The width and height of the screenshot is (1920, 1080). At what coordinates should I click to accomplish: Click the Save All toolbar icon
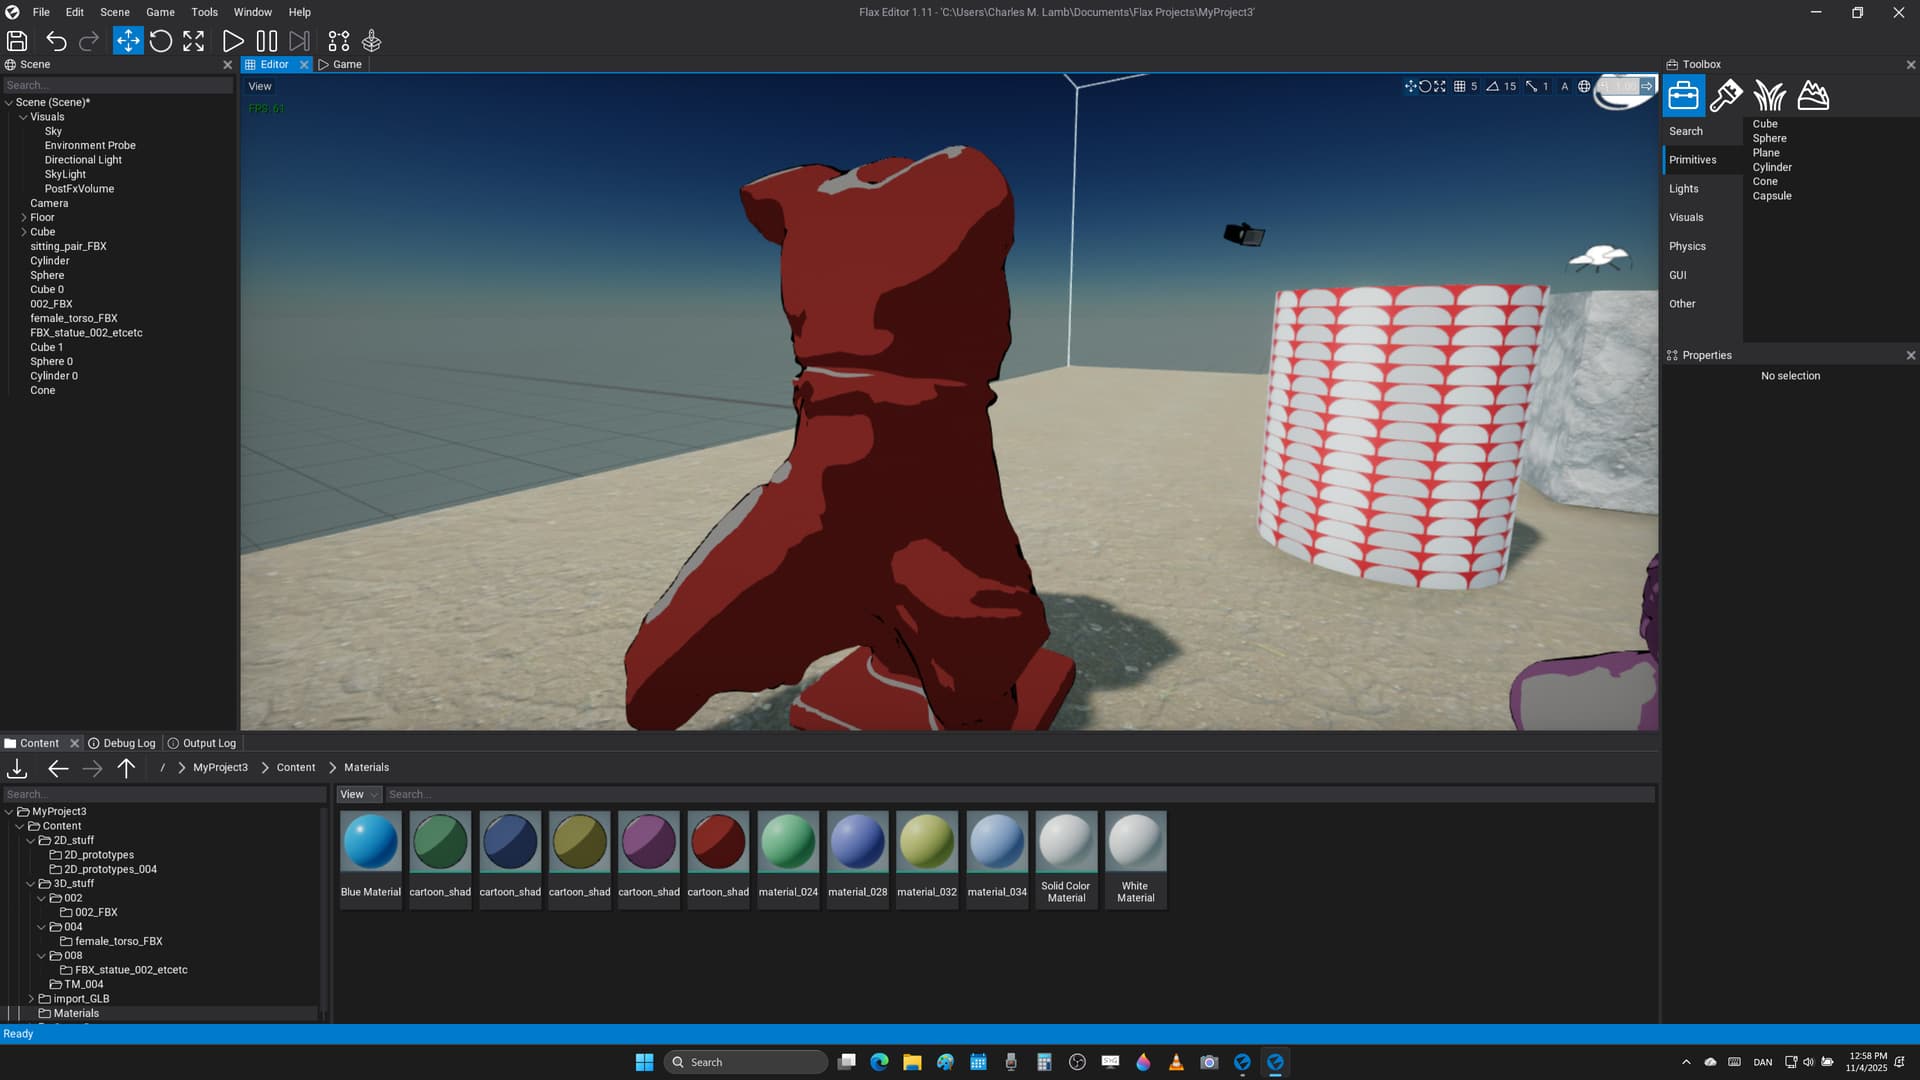[17, 41]
